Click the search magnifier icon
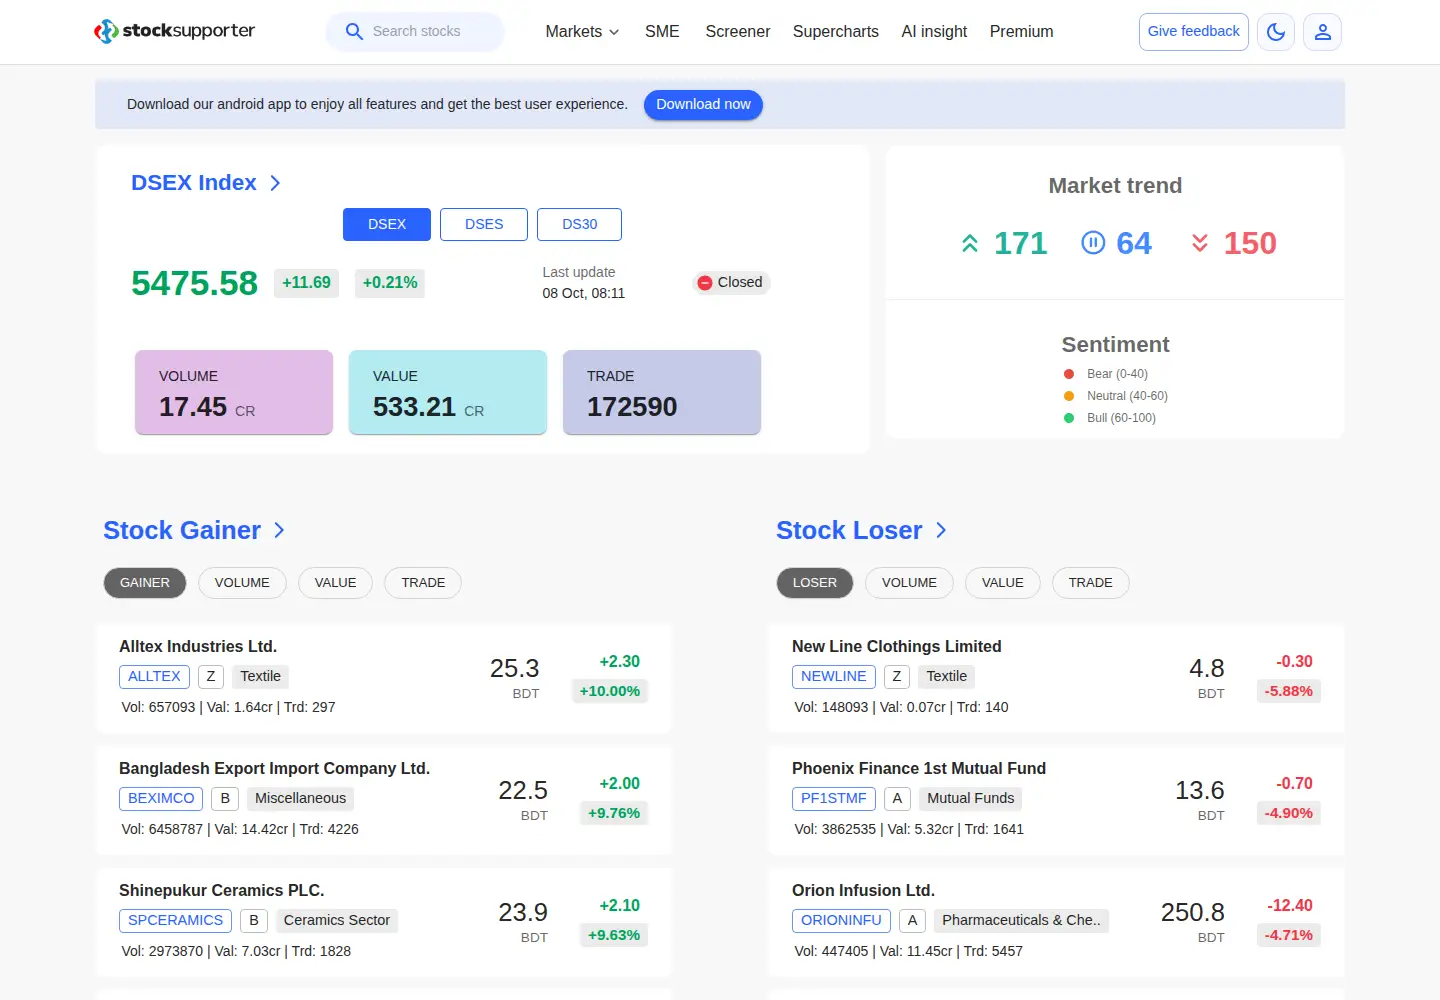The width and height of the screenshot is (1440, 1000). pos(354,32)
